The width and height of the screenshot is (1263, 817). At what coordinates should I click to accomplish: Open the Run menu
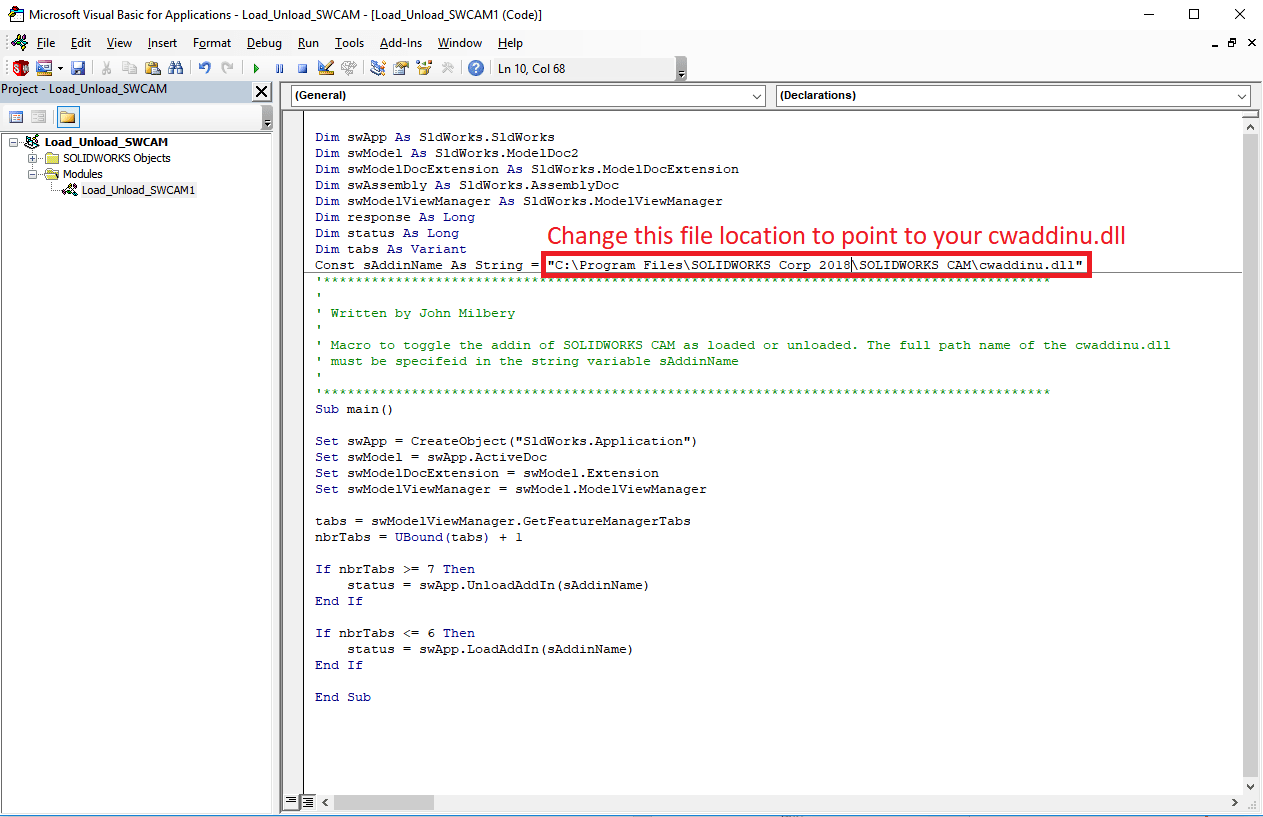308,43
